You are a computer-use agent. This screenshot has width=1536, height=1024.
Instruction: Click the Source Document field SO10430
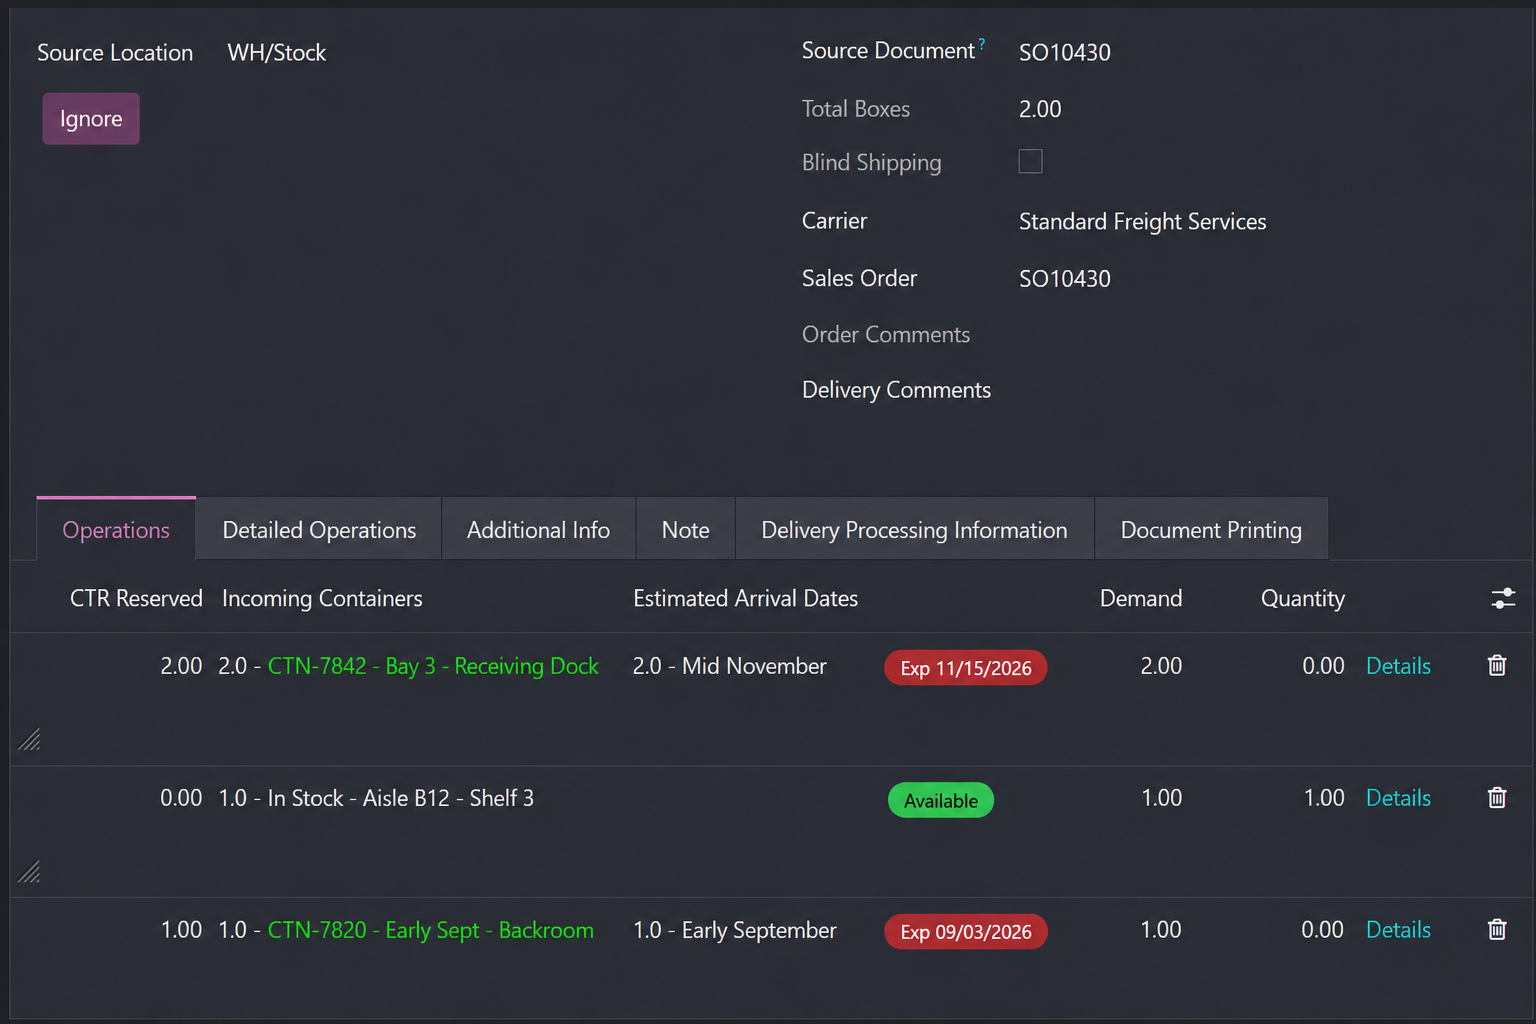pos(1065,53)
